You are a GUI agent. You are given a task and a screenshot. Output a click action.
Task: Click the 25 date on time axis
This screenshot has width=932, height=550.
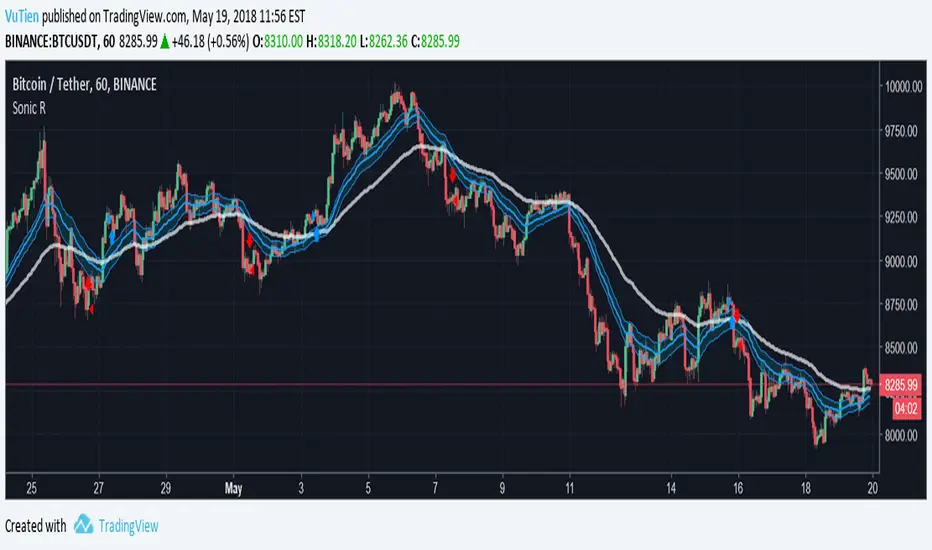[x=32, y=488]
